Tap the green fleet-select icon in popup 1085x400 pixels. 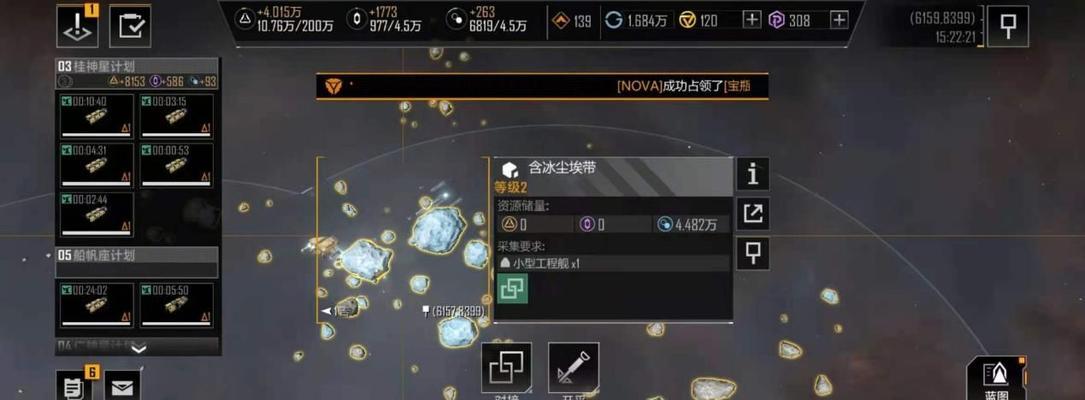pyautogui.click(x=513, y=289)
